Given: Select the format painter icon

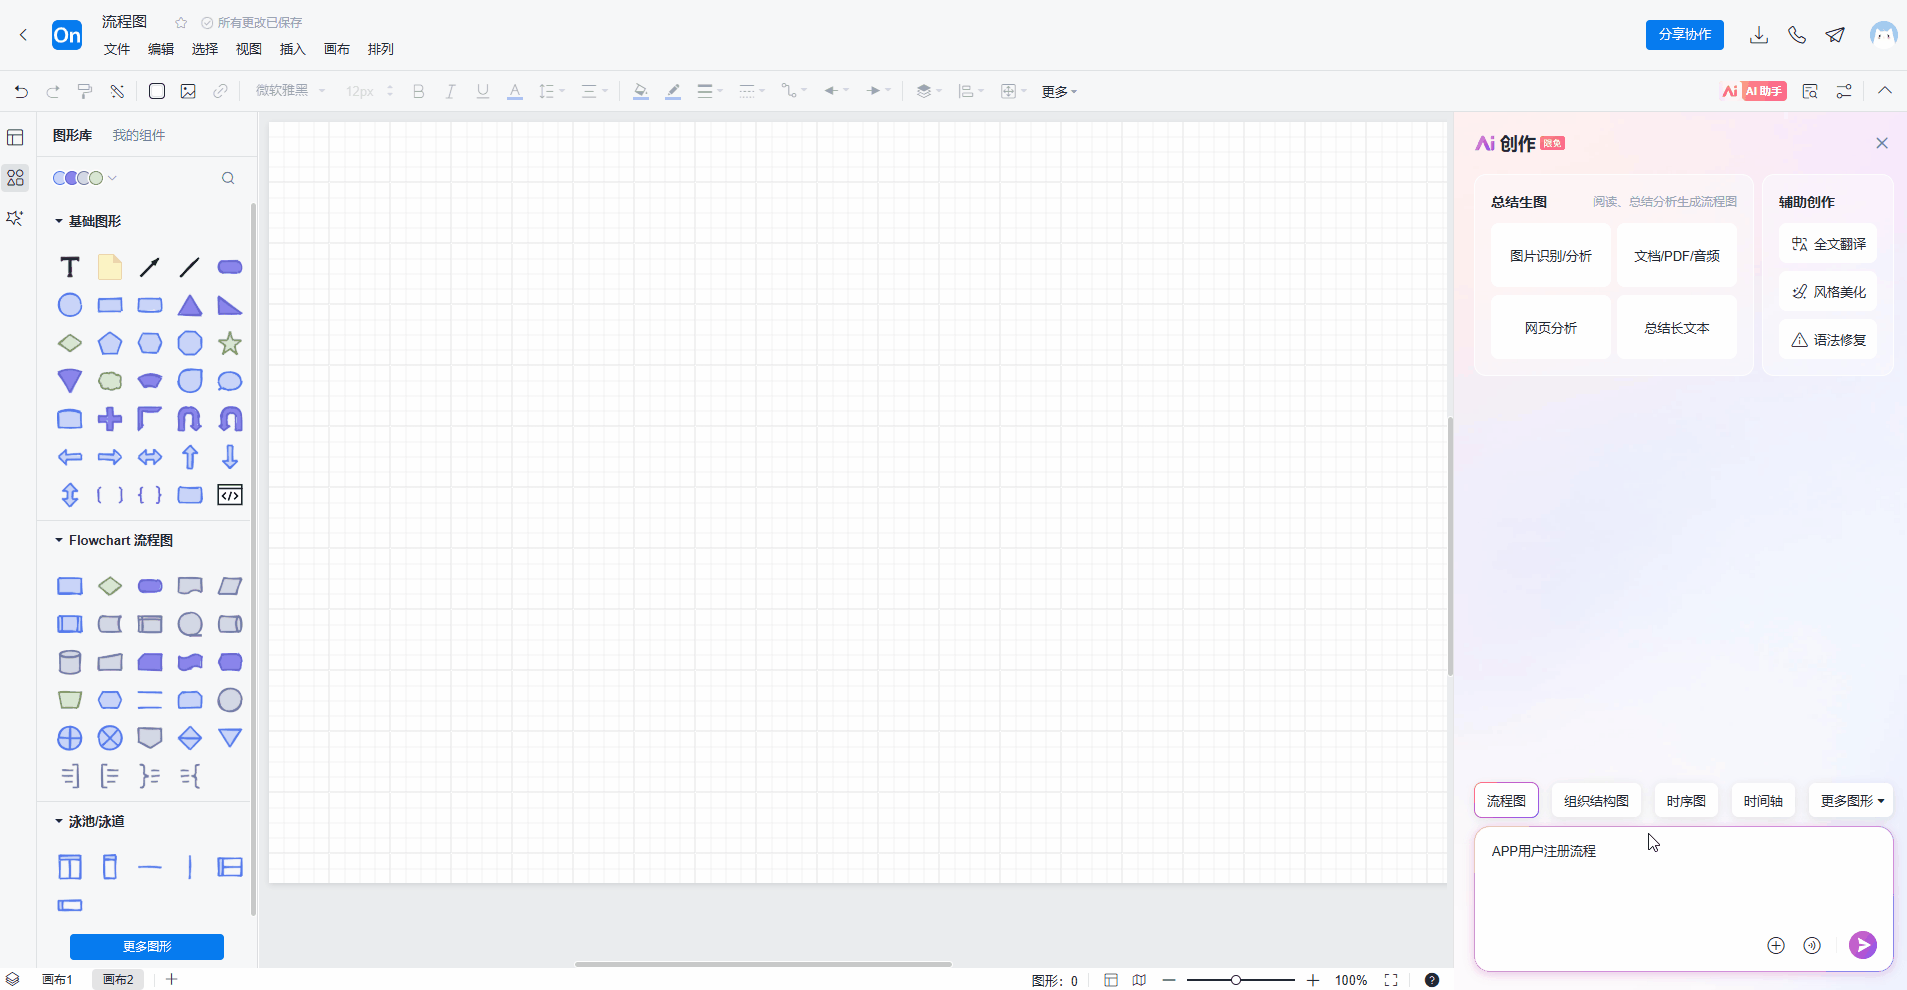Looking at the screenshot, I should pyautogui.click(x=85, y=91).
